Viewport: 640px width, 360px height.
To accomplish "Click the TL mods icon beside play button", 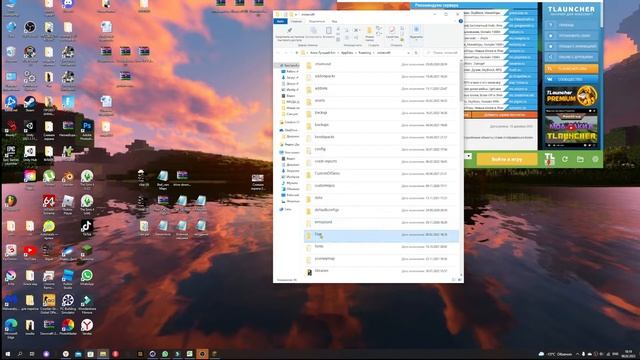I will (549, 159).
